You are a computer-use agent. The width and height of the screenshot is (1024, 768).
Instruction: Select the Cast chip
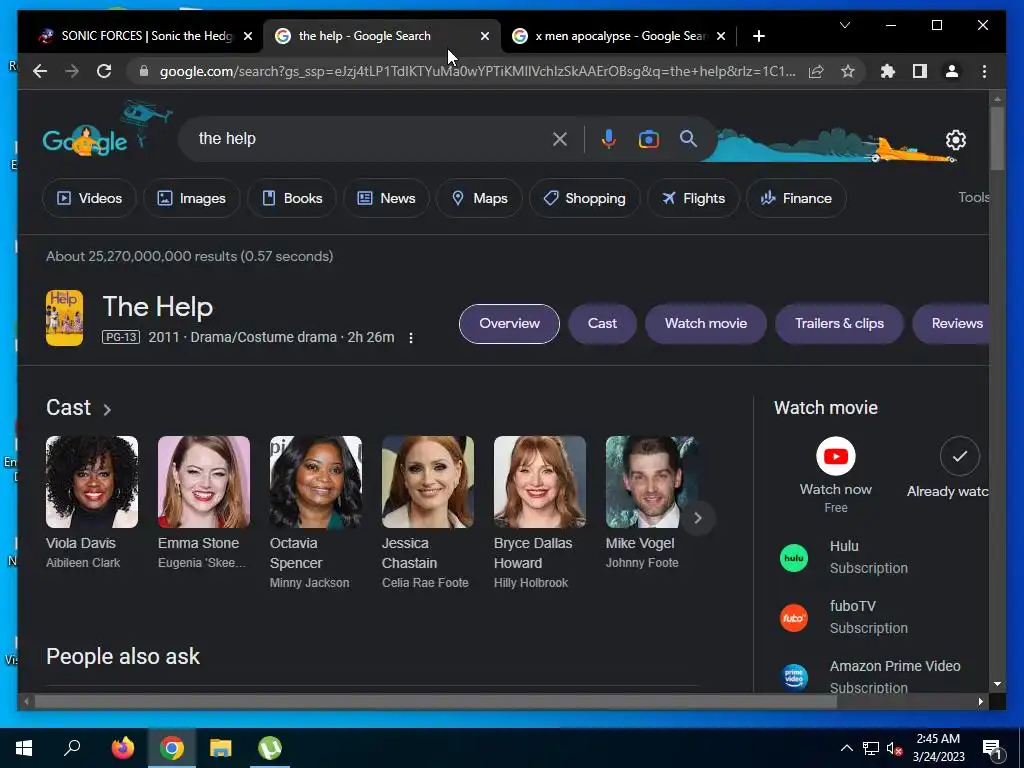pyautogui.click(x=602, y=323)
